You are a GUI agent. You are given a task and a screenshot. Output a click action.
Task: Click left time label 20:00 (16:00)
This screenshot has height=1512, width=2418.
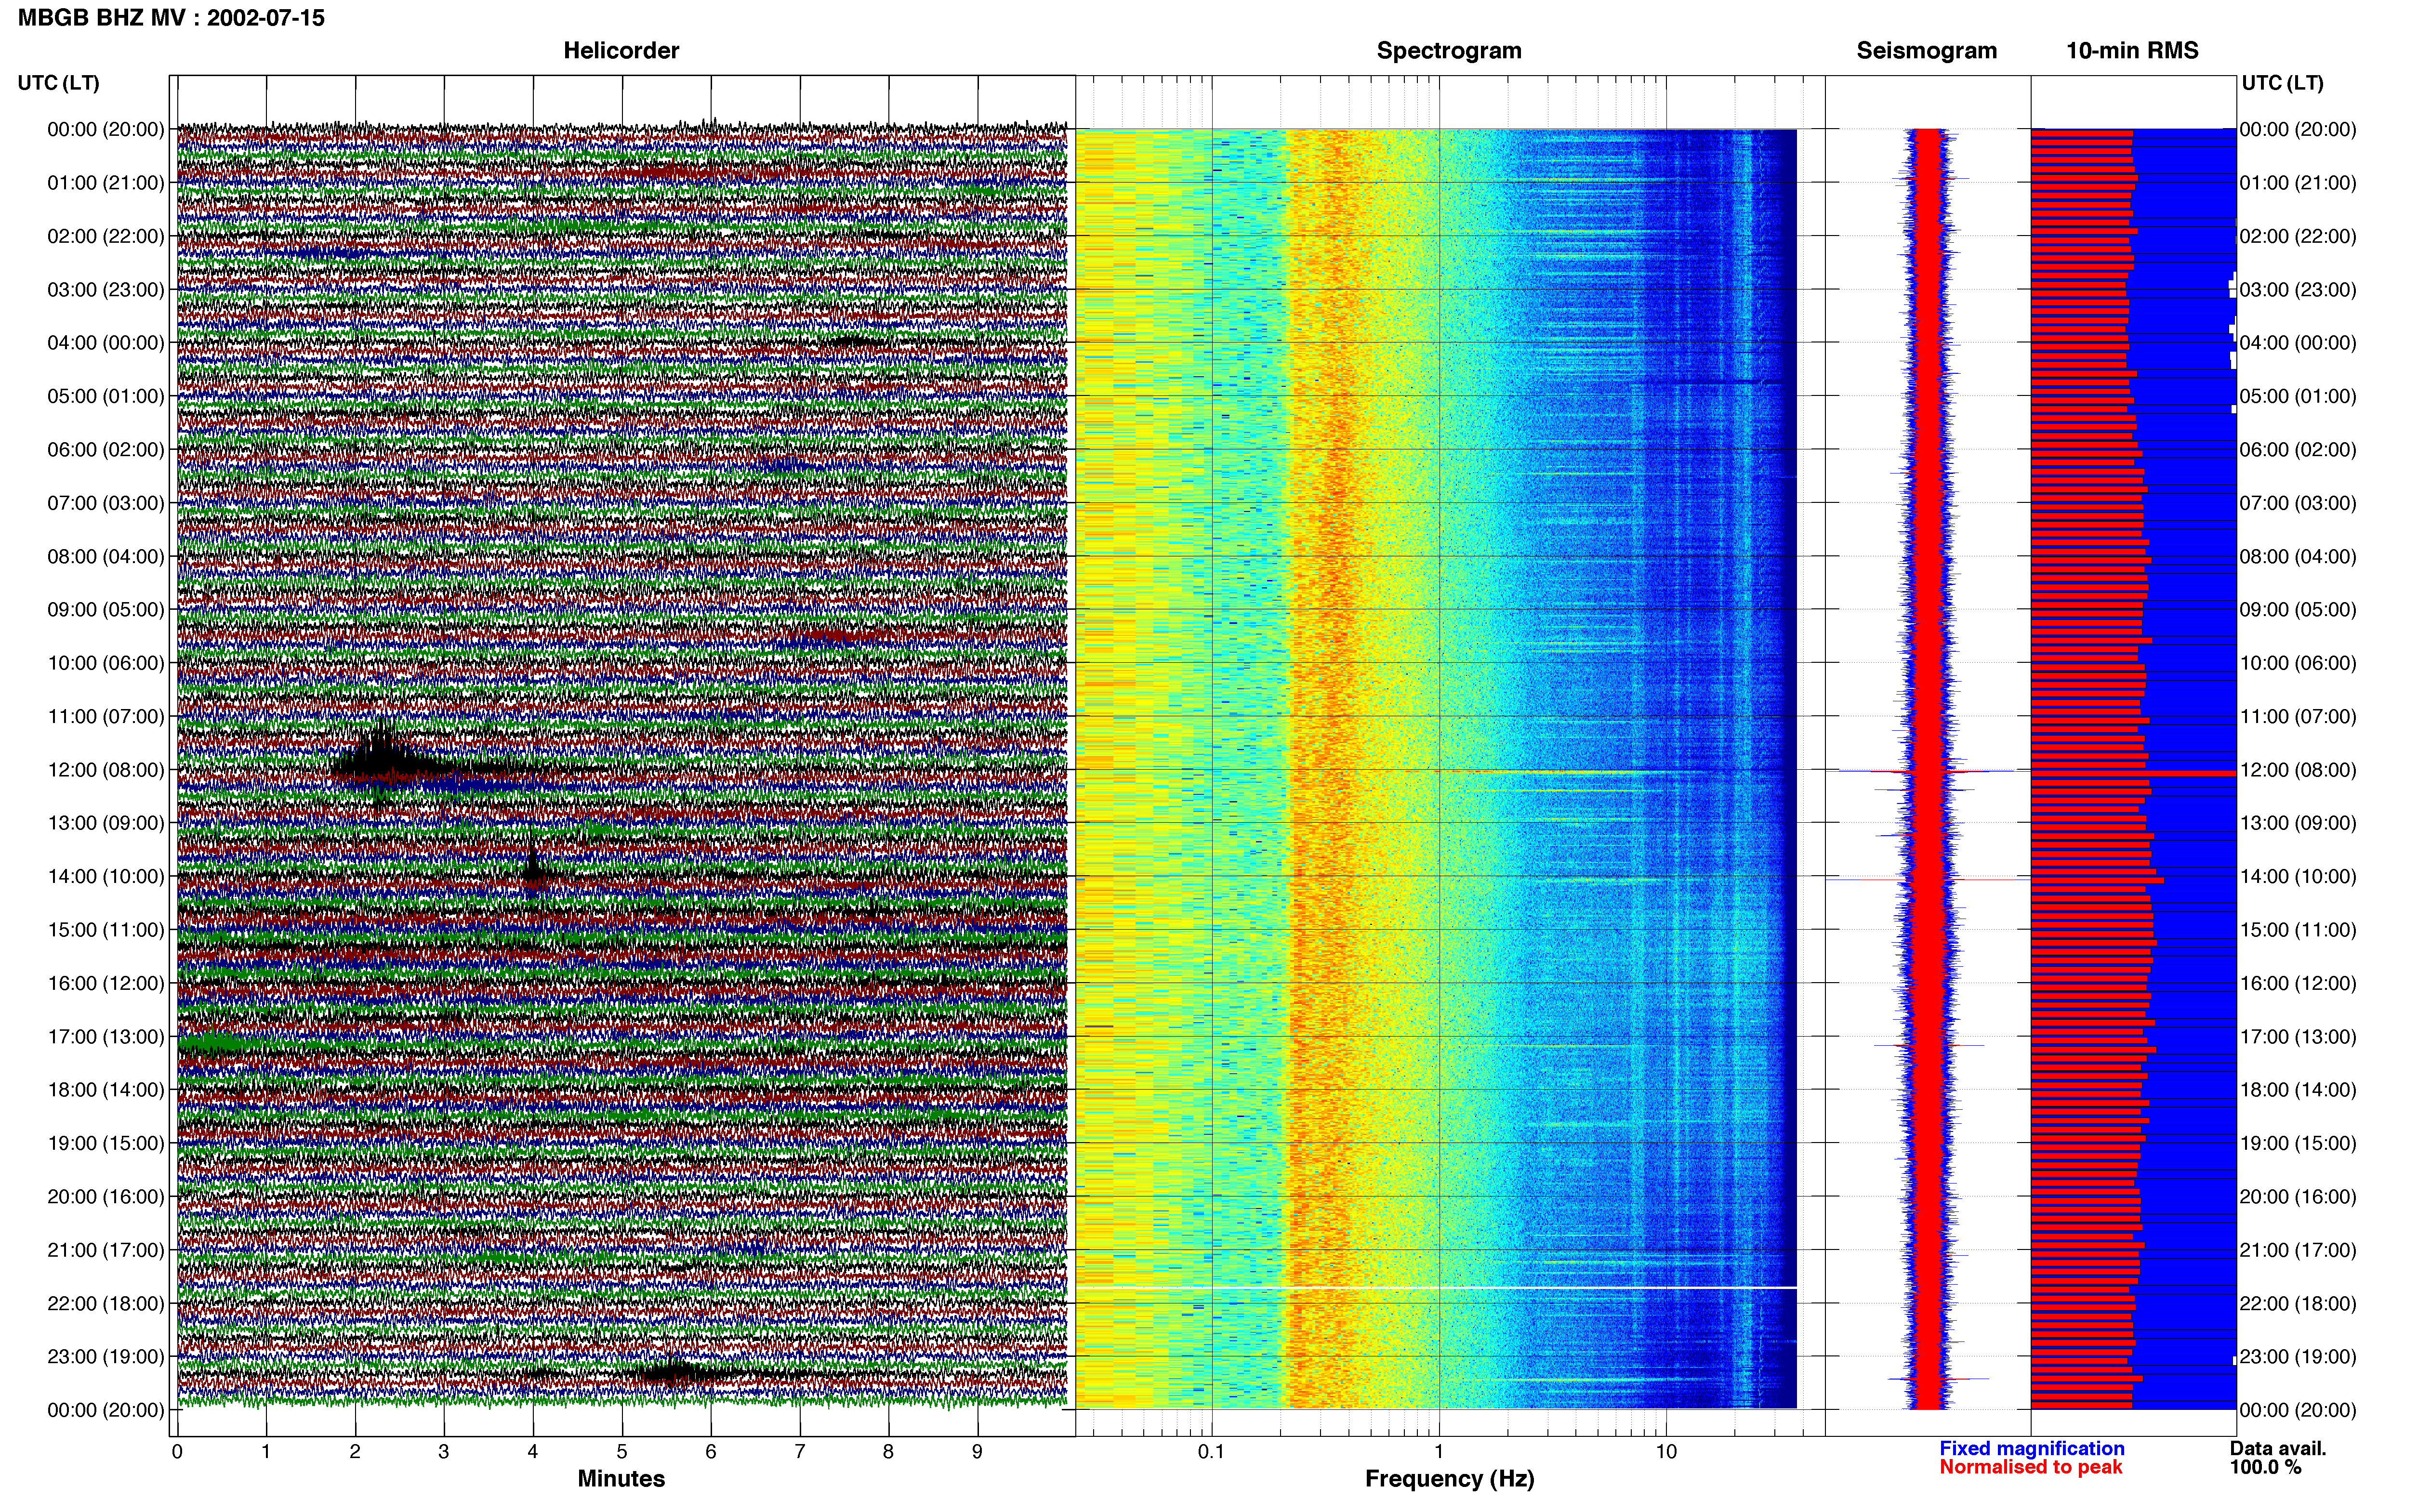[x=106, y=1197]
